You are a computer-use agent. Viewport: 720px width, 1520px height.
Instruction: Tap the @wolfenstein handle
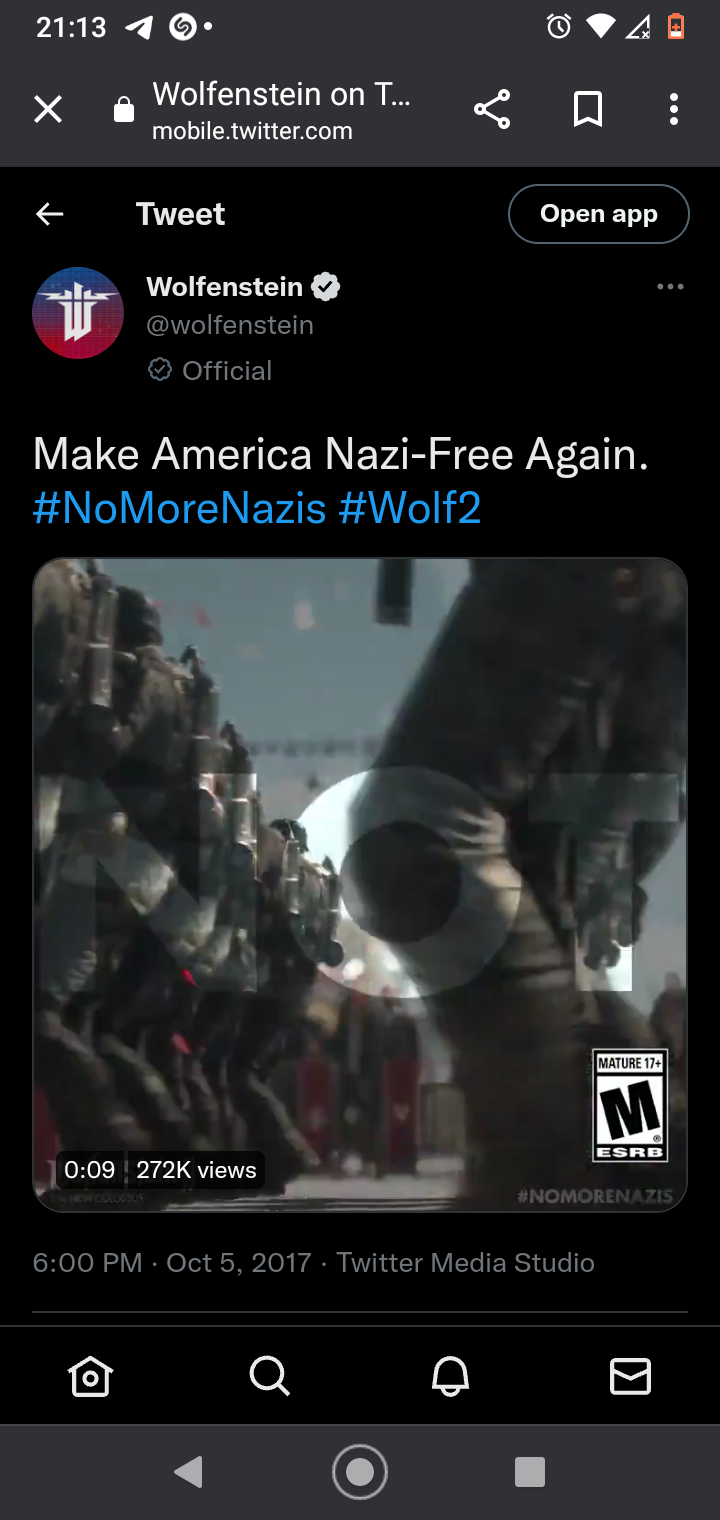click(x=230, y=325)
